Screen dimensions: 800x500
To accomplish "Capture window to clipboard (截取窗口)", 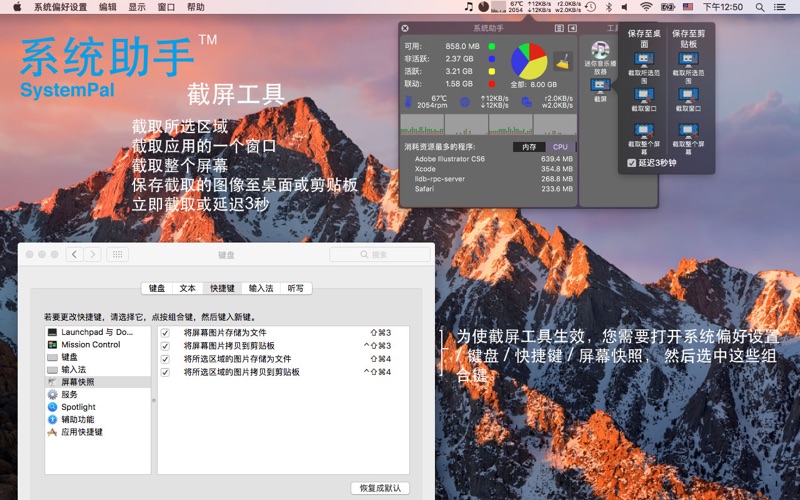I will pyautogui.click(x=688, y=96).
